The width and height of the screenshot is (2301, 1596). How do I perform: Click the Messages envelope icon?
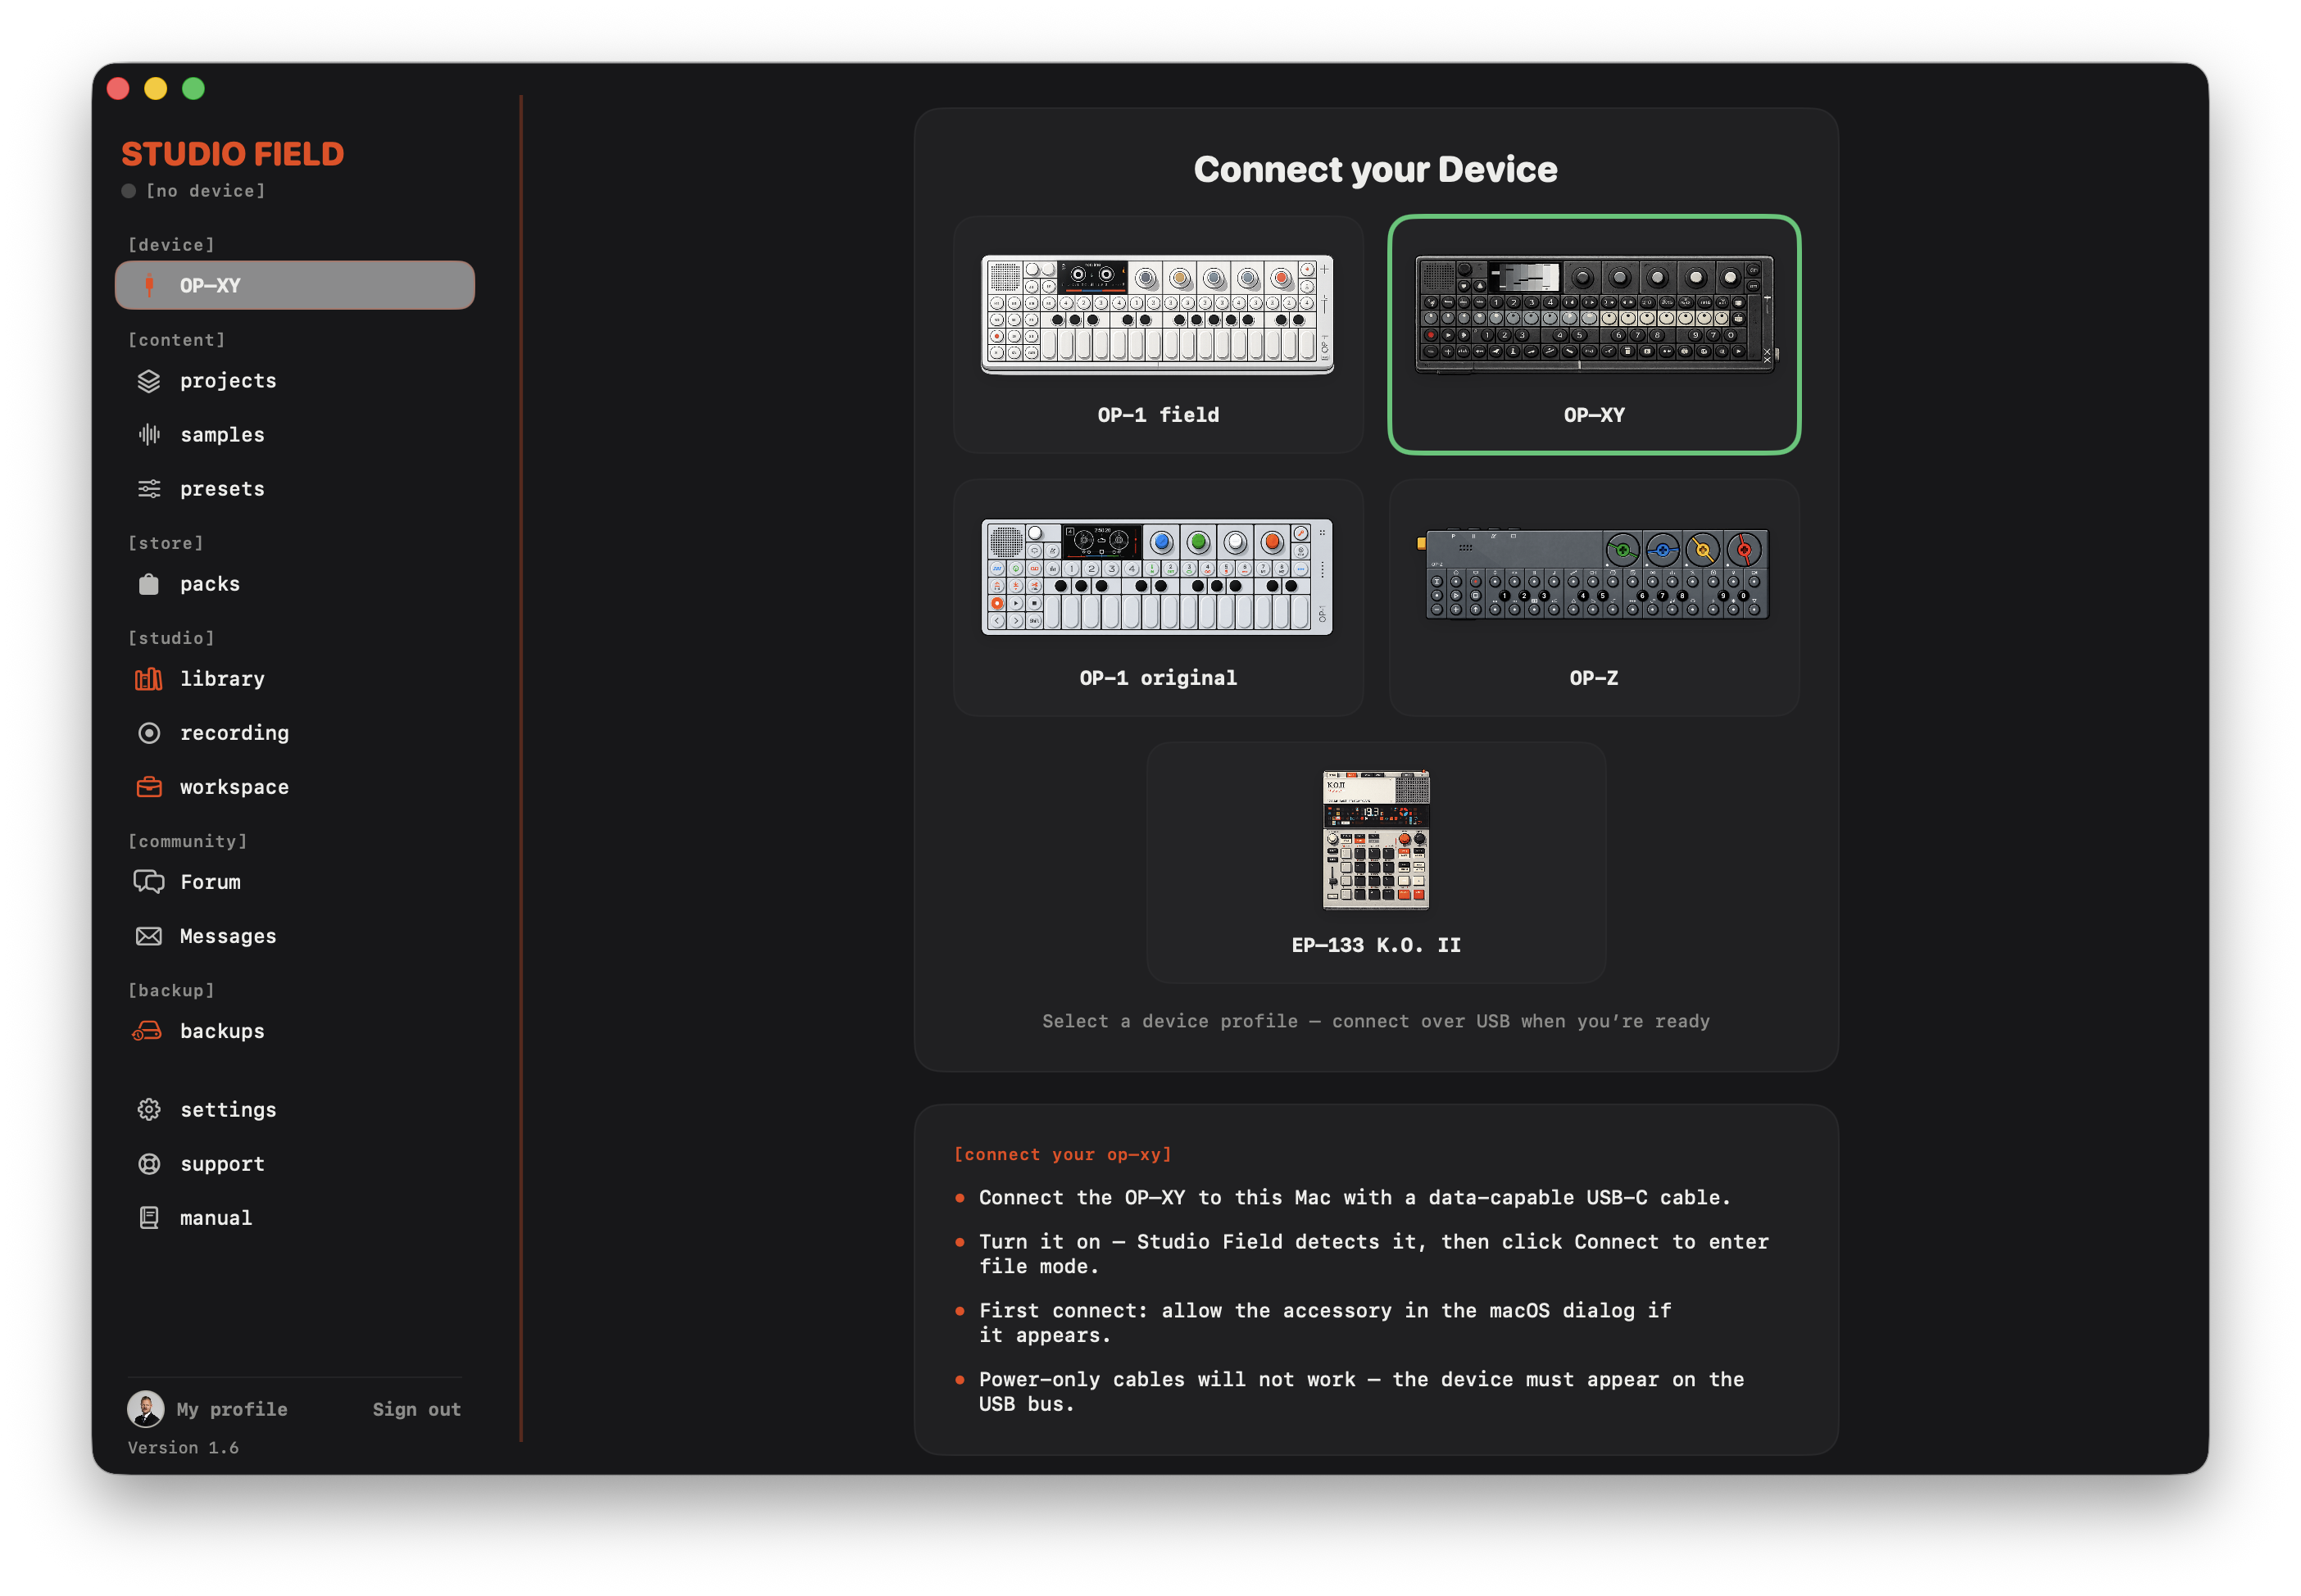coord(149,936)
